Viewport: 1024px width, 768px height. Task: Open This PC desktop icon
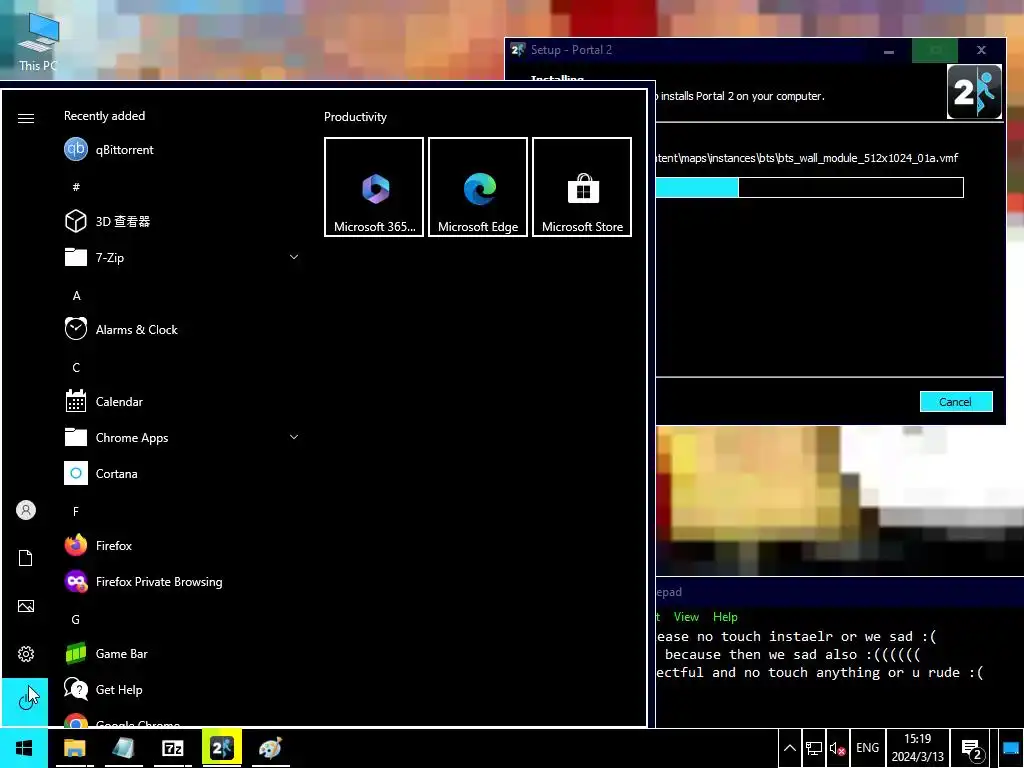(x=38, y=42)
